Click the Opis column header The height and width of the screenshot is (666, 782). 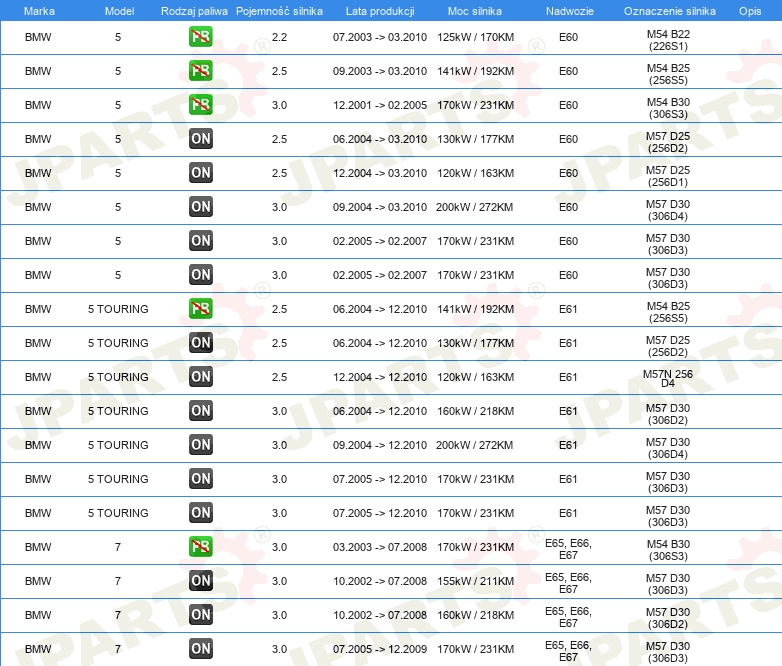[750, 11]
